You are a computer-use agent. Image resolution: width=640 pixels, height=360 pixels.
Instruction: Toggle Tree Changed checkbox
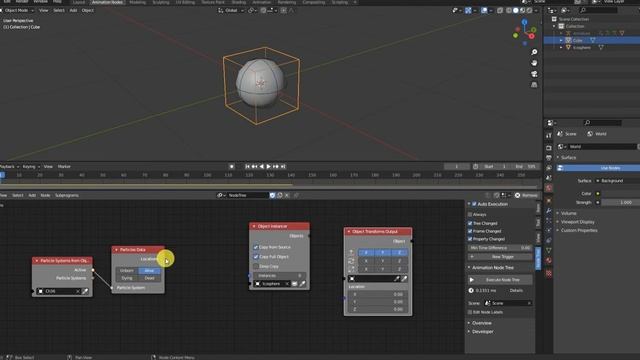[470, 224]
